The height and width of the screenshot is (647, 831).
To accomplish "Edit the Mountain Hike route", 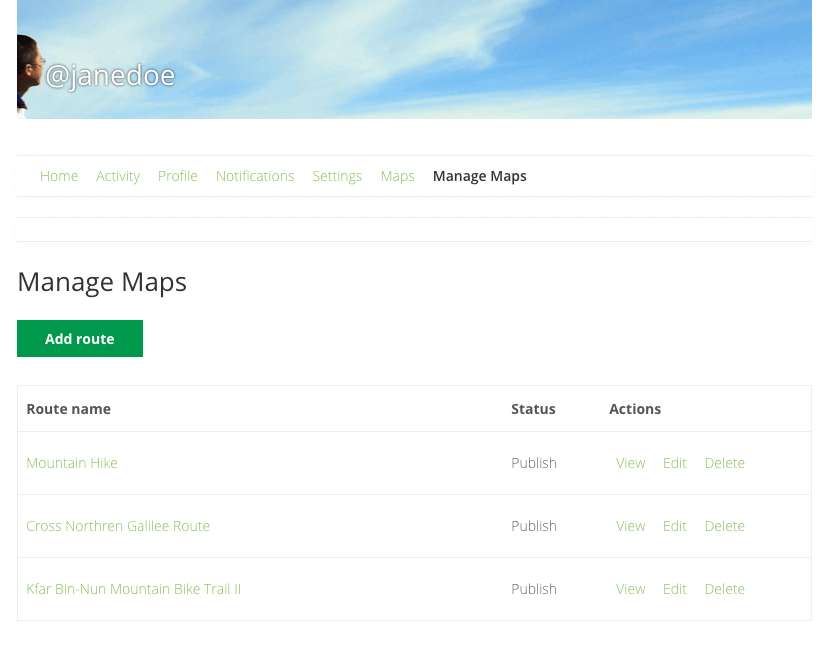I will pyautogui.click(x=674, y=463).
